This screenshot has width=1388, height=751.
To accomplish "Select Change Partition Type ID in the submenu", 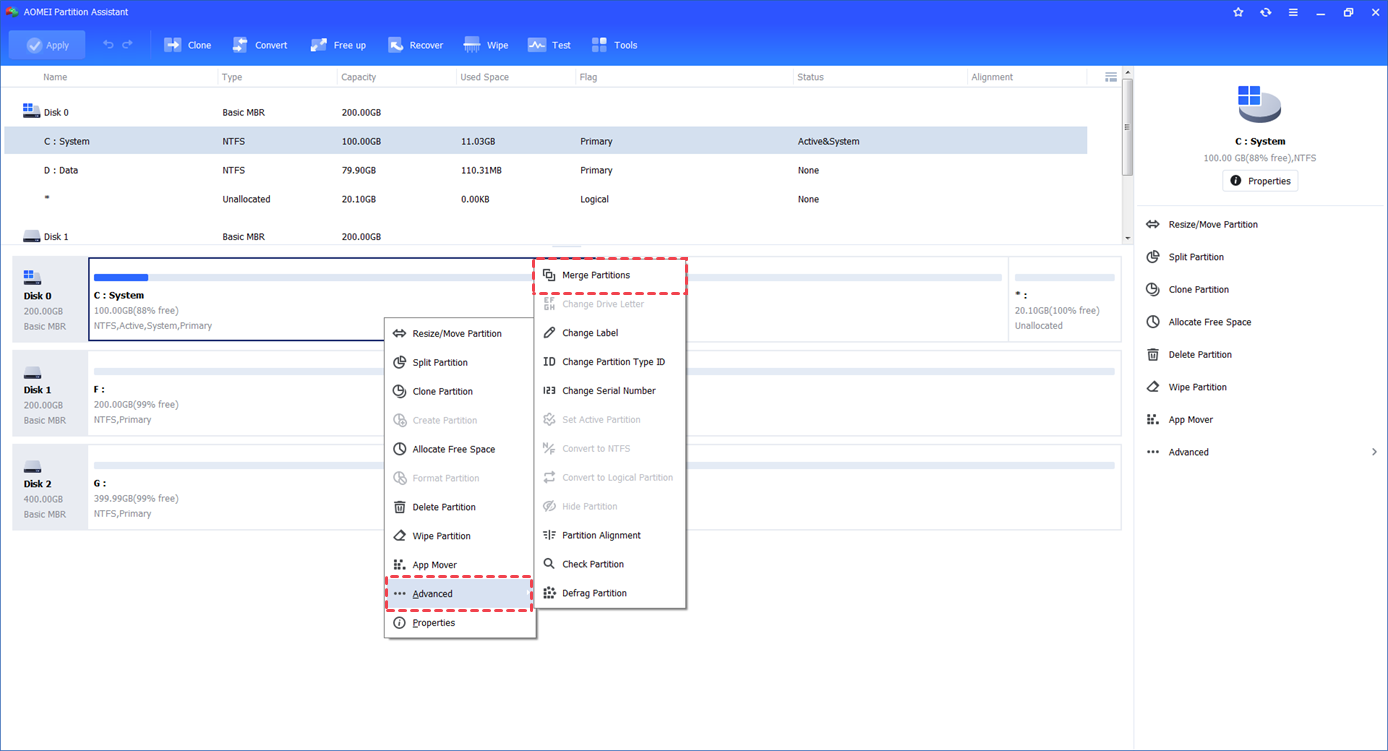I will pyautogui.click(x=610, y=362).
